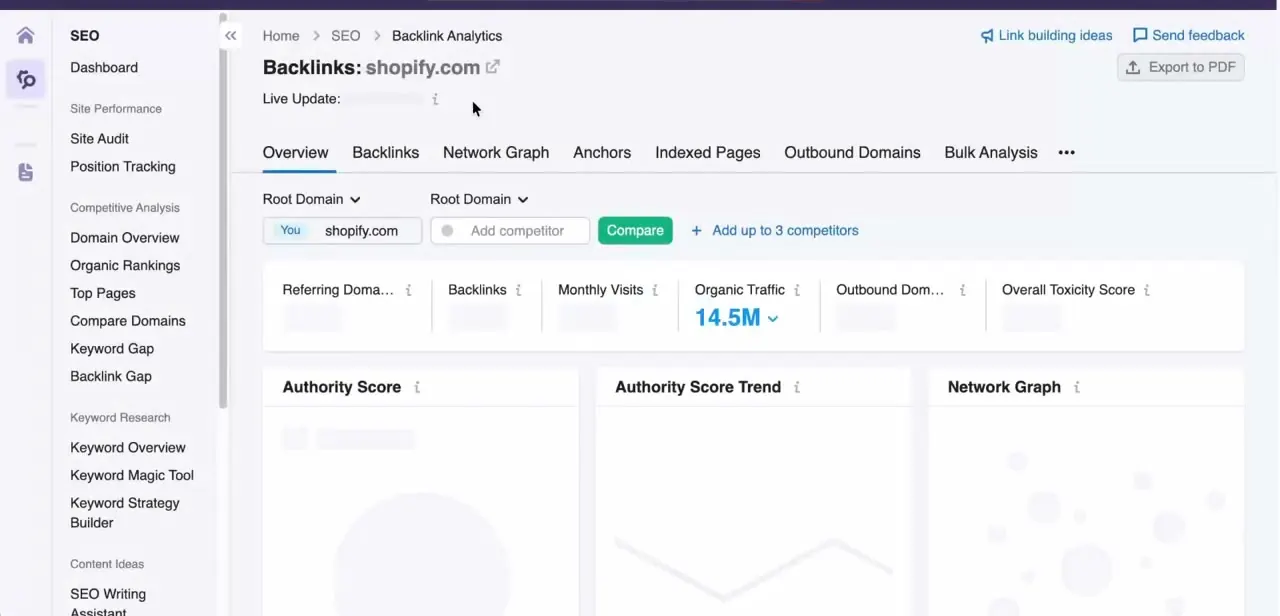The image size is (1280, 616).
Task: Collapse the sidebar with double chevron icon
Action: pos(231,36)
